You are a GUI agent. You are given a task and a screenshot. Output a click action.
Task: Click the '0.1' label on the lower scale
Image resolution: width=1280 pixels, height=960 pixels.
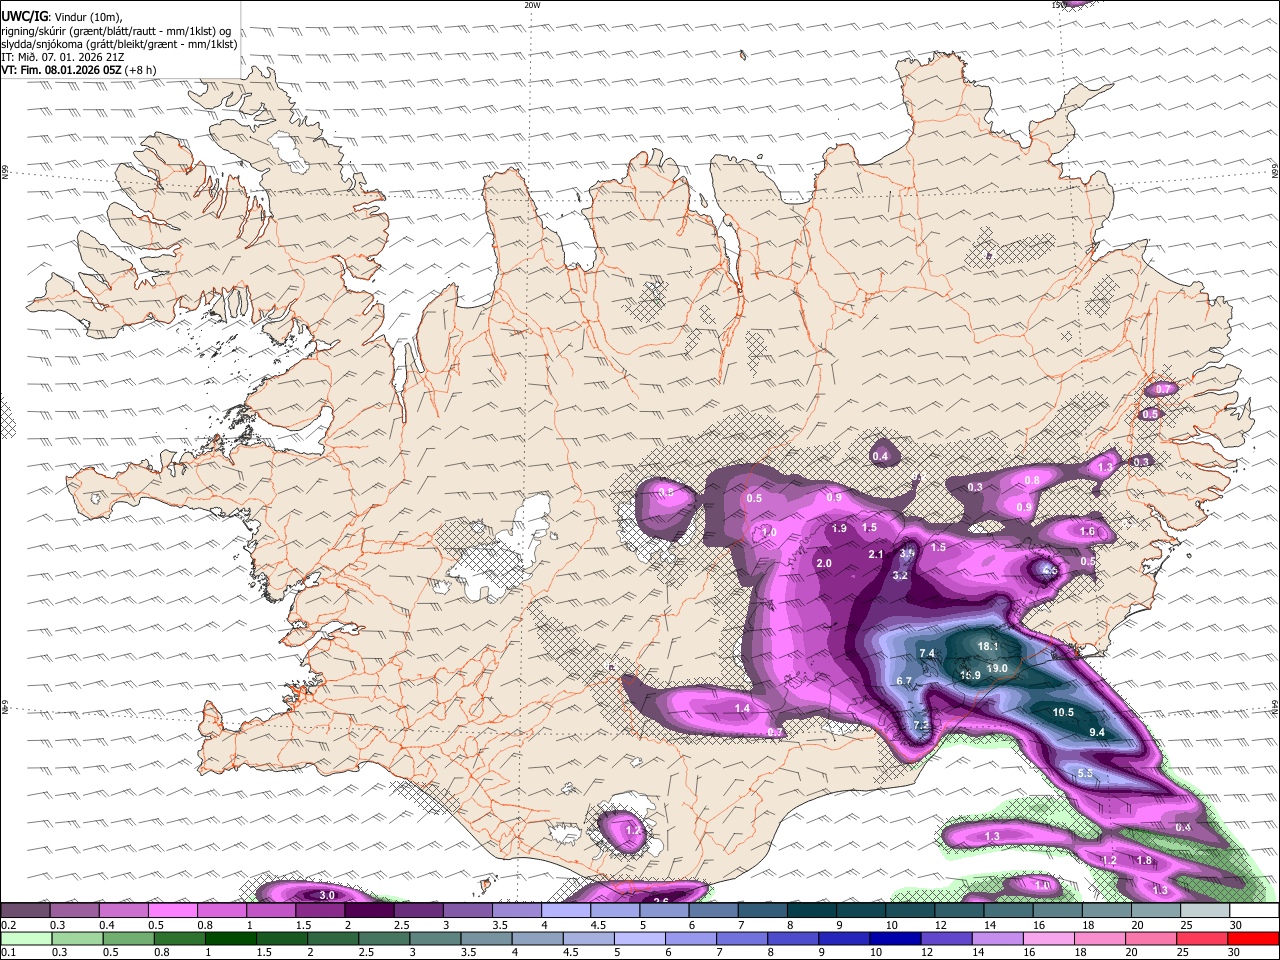(9, 952)
